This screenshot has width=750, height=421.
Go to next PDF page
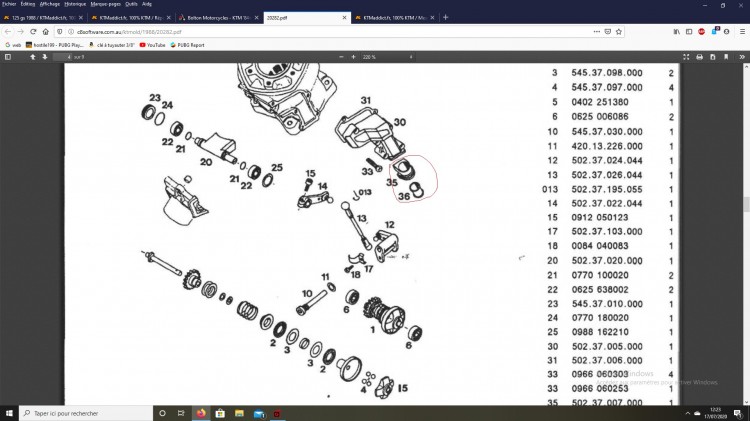click(45, 57)
